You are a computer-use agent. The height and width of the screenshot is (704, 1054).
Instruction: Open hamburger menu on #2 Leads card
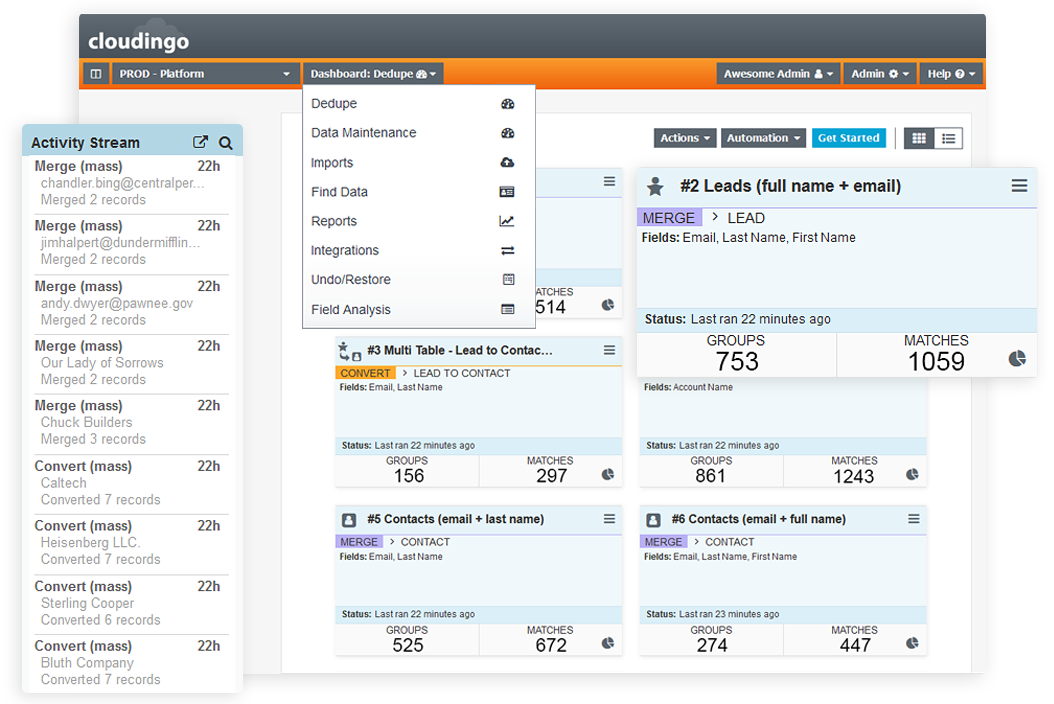point(1019,186)
